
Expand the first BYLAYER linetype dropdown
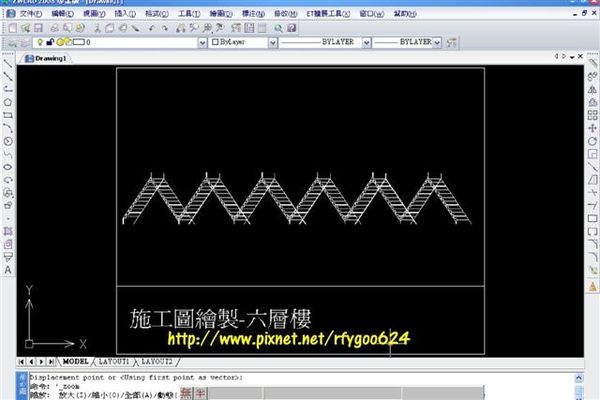click(366, 42)
